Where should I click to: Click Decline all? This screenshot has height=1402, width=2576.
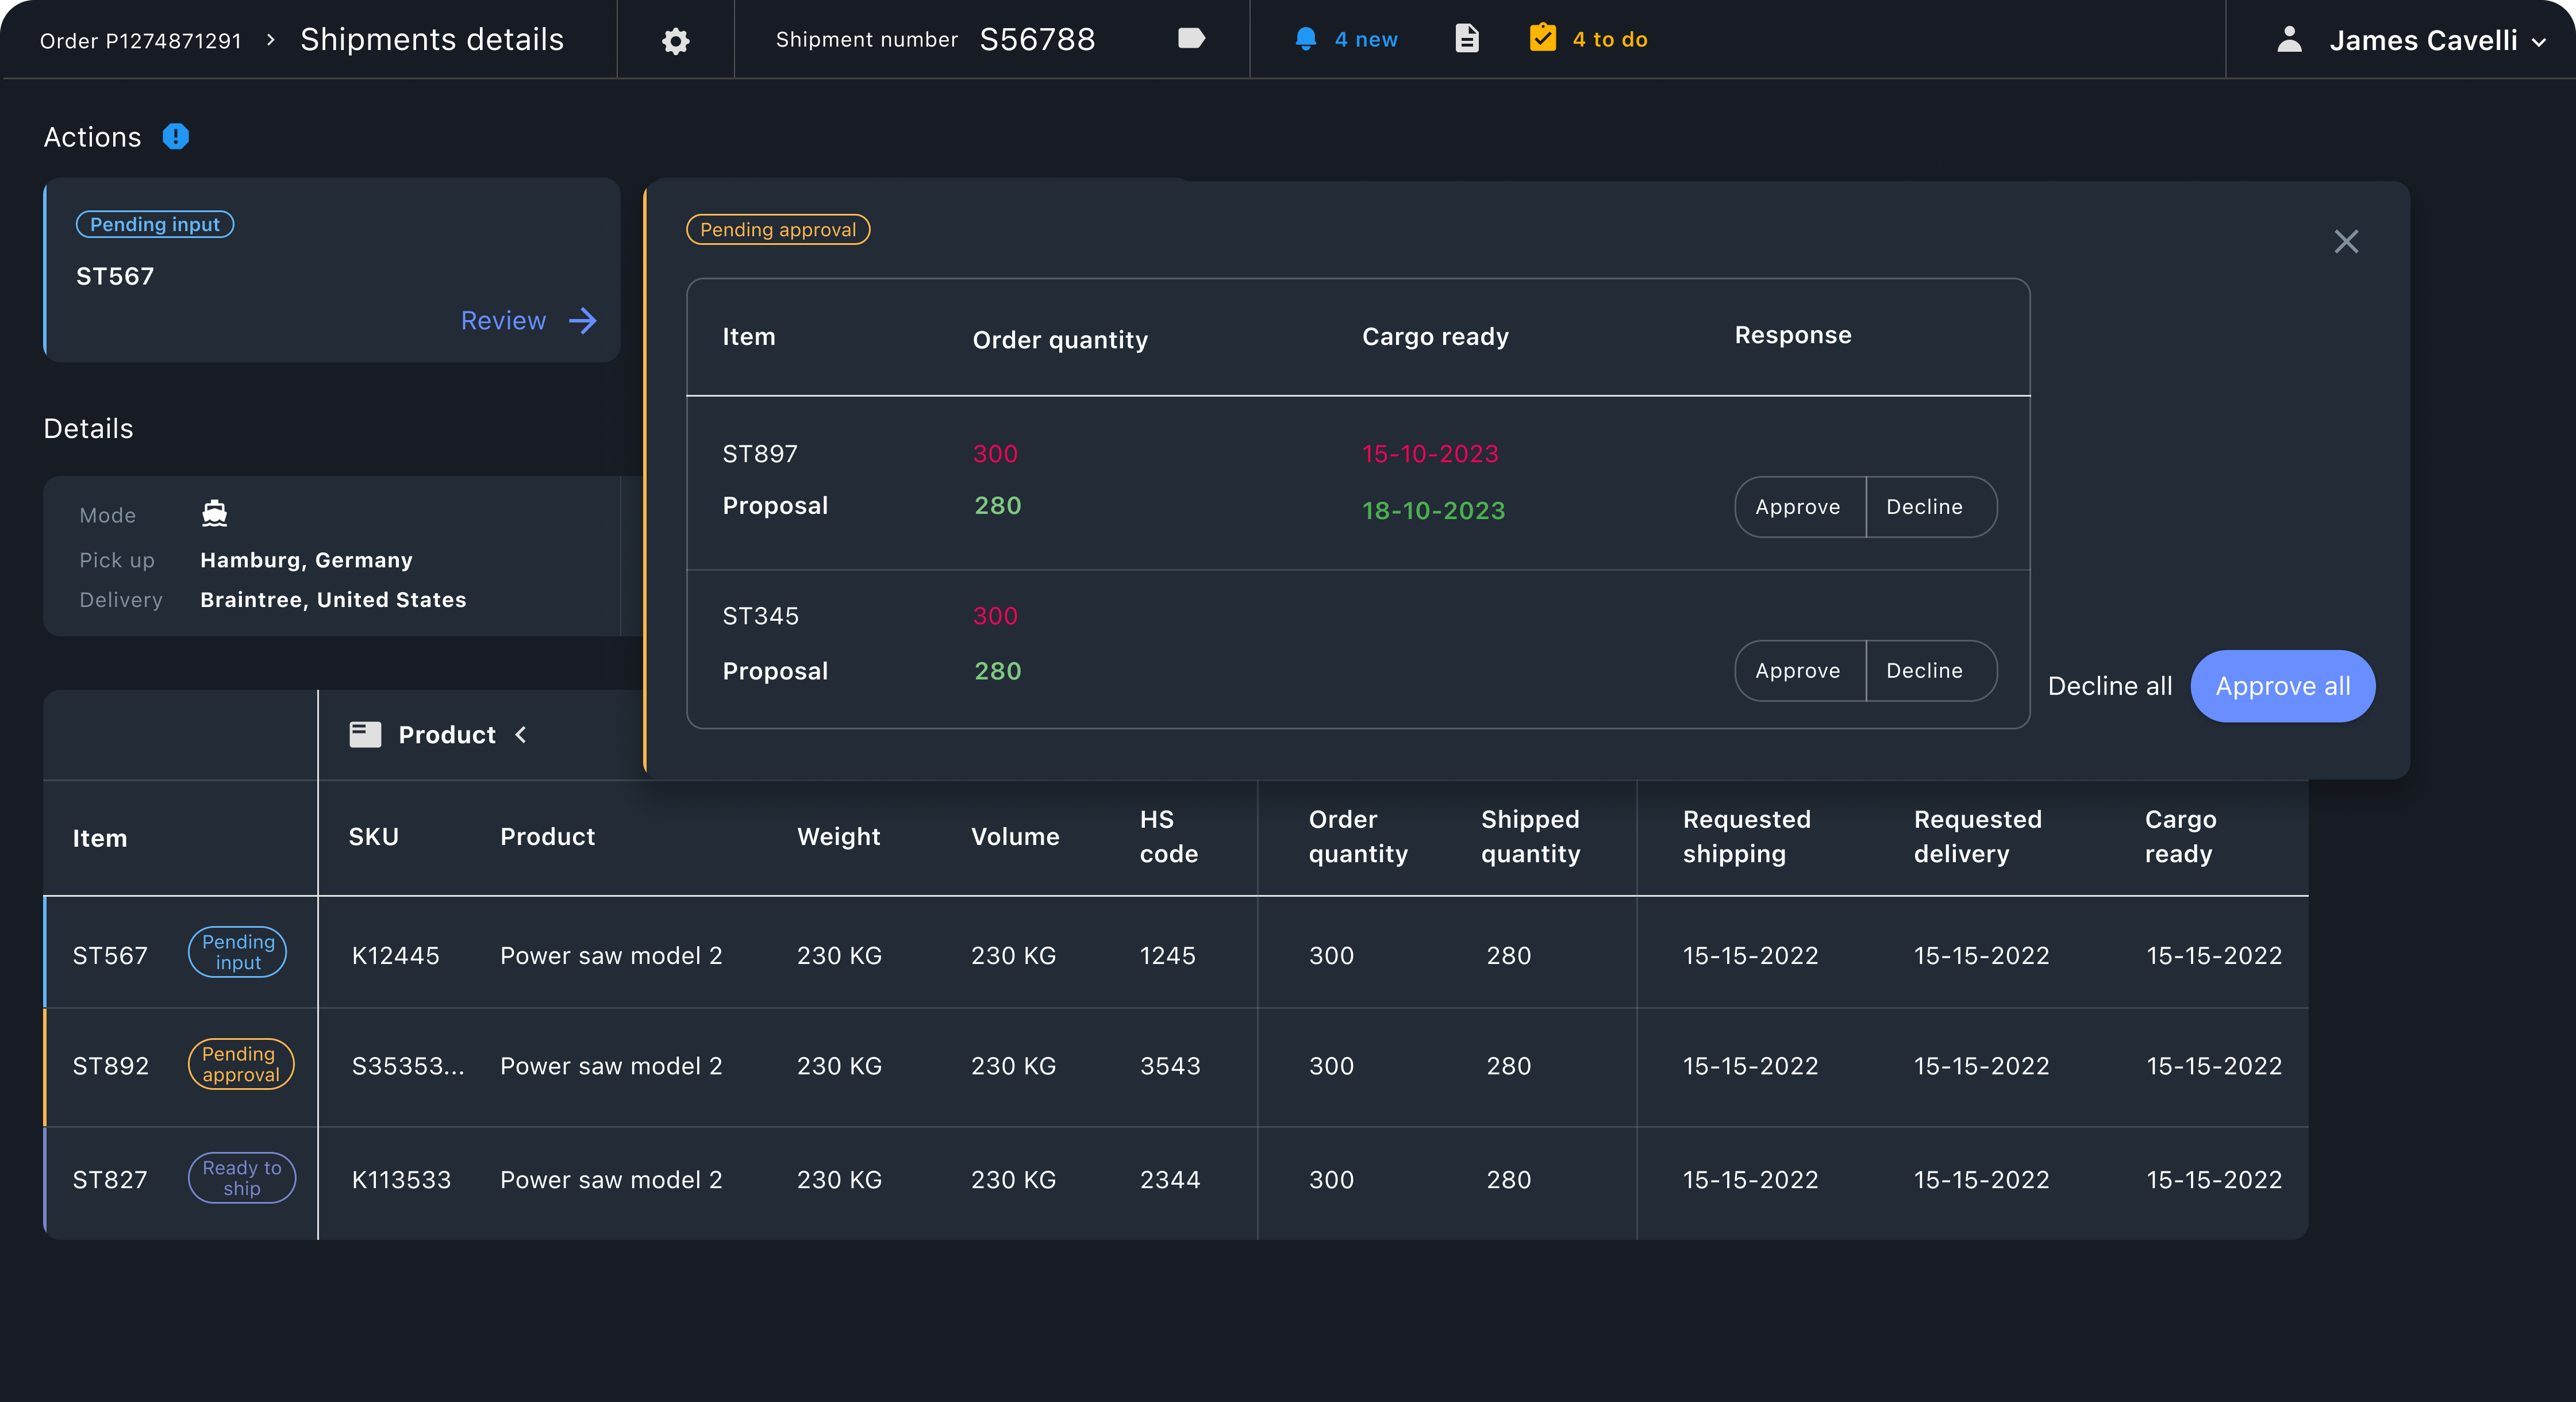coord(2110,686)
